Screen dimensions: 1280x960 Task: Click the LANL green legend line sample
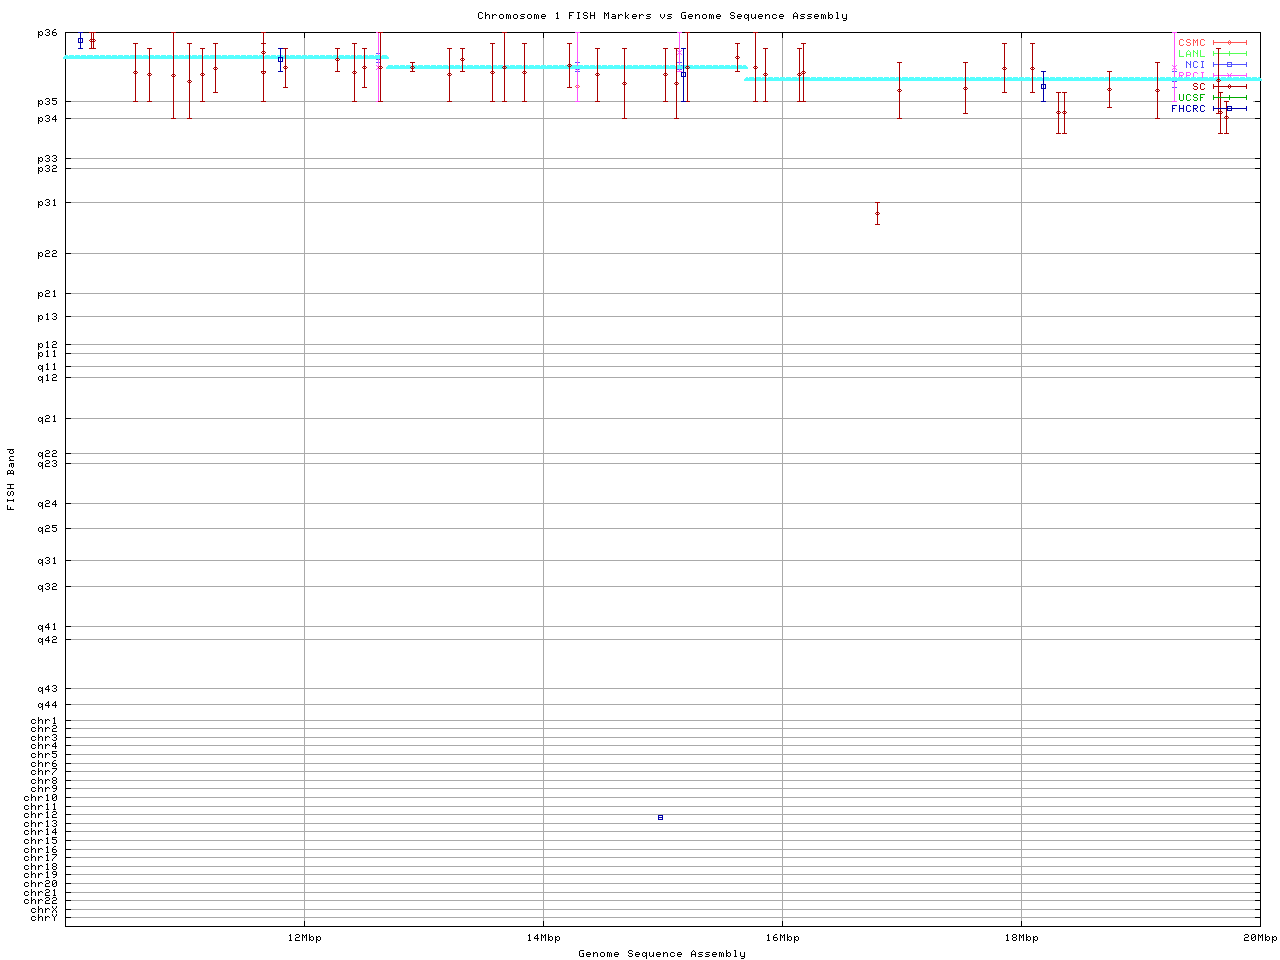pyautogui.click(x=1229, y=54)
